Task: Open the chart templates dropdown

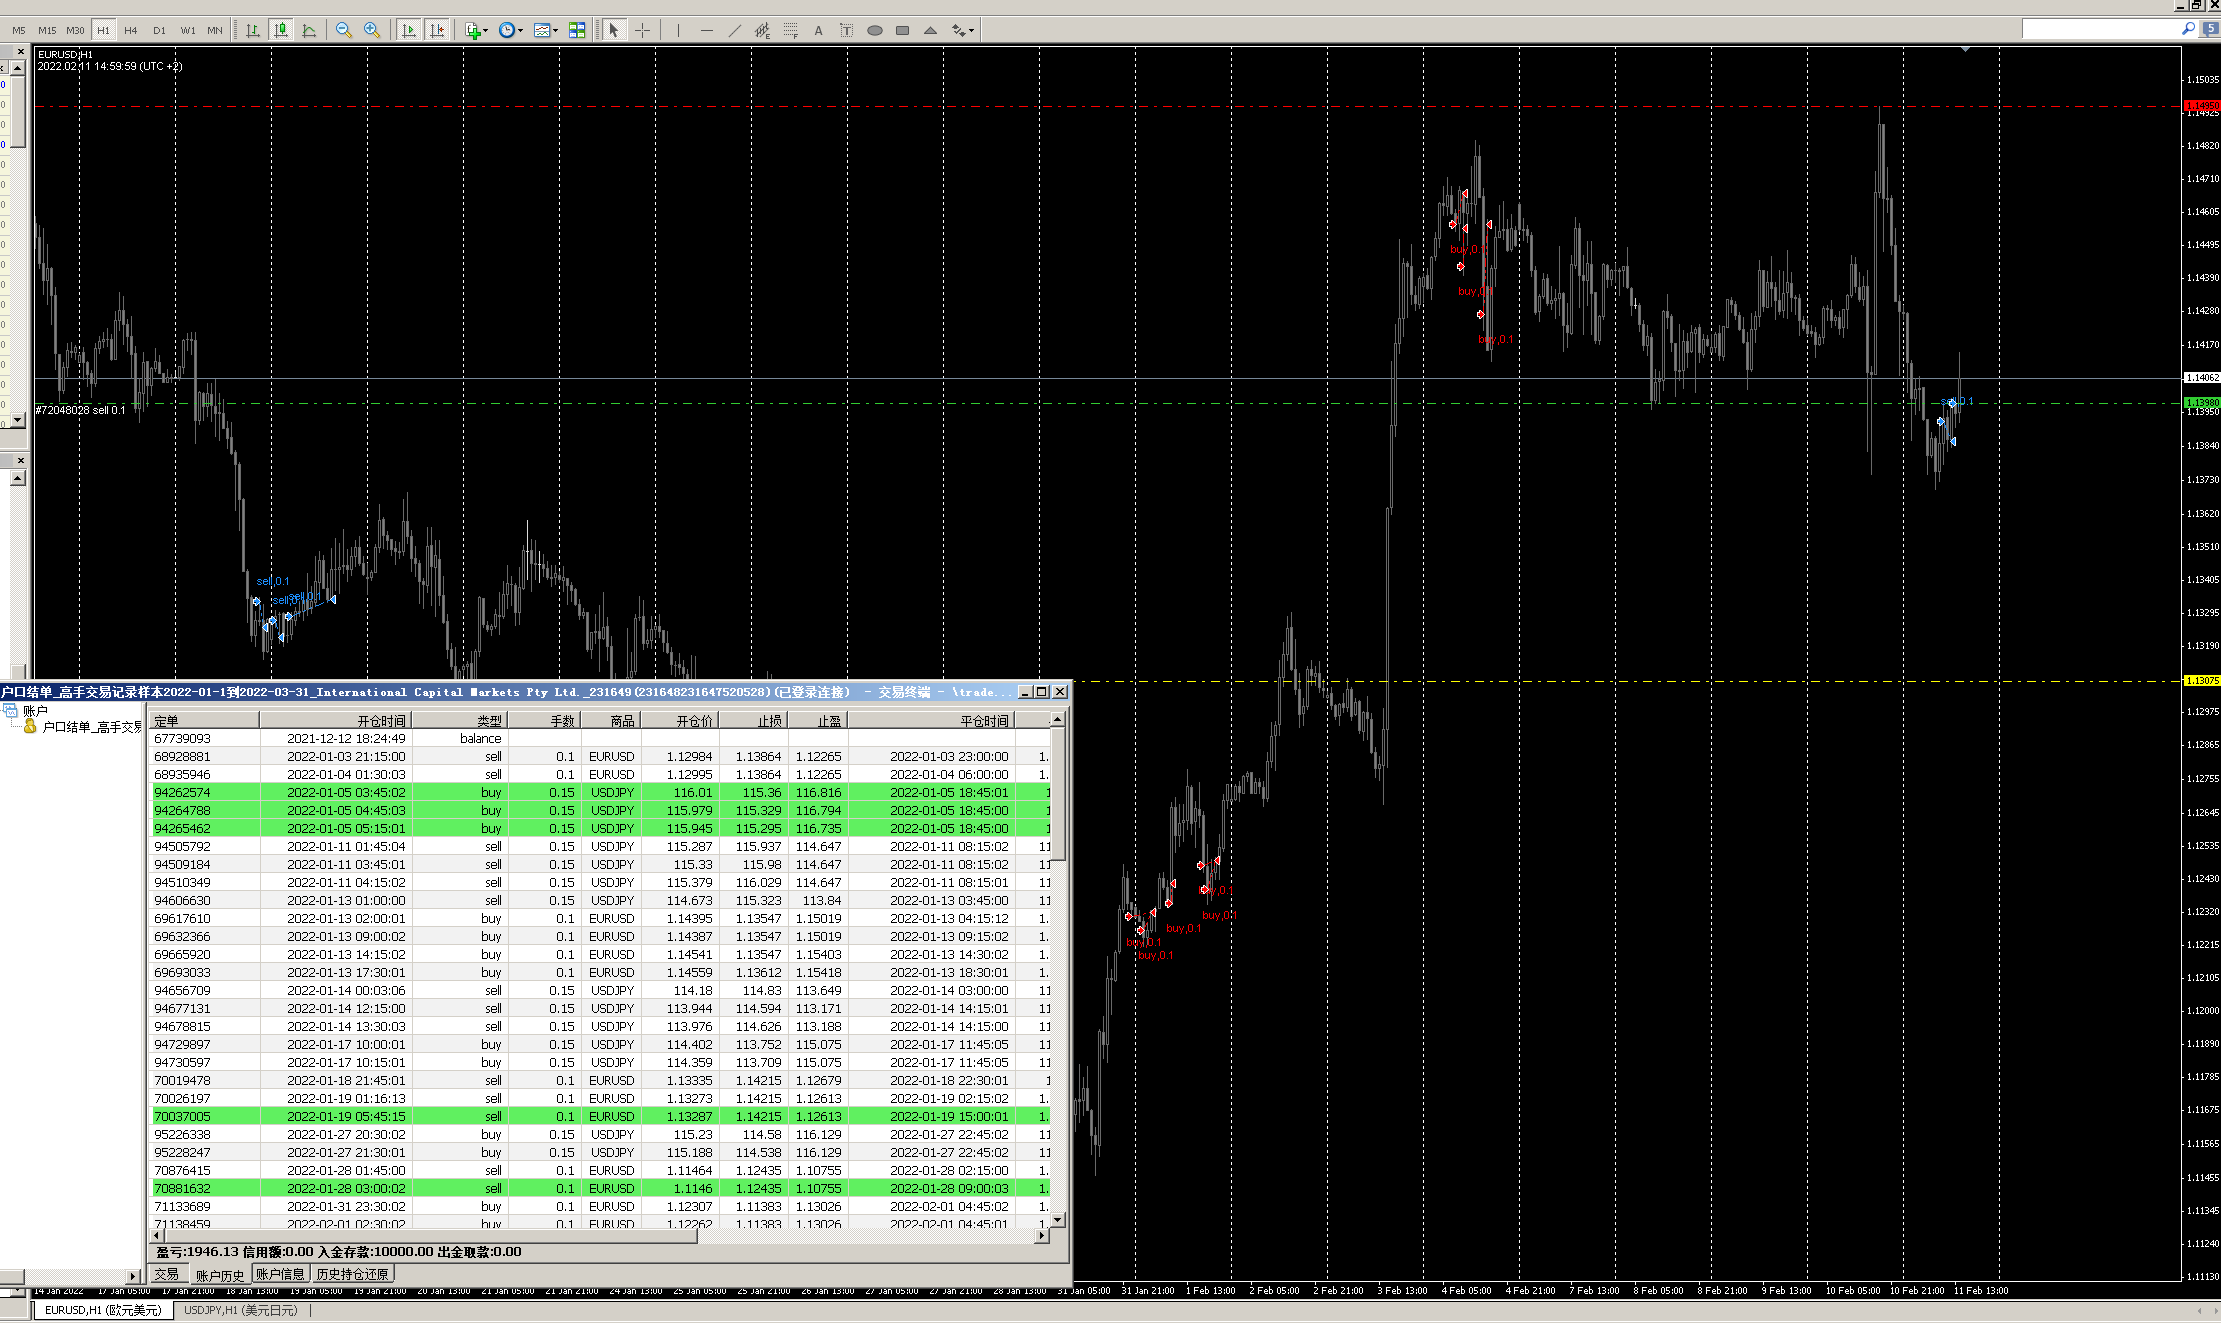Action: [x=546, y=30]
